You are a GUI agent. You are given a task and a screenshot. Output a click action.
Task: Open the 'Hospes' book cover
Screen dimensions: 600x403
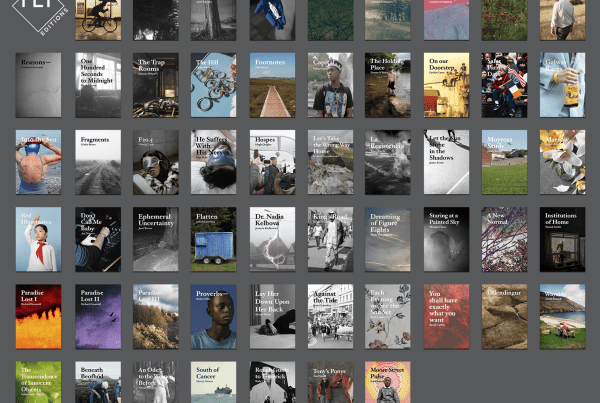(x=272, y=162)
